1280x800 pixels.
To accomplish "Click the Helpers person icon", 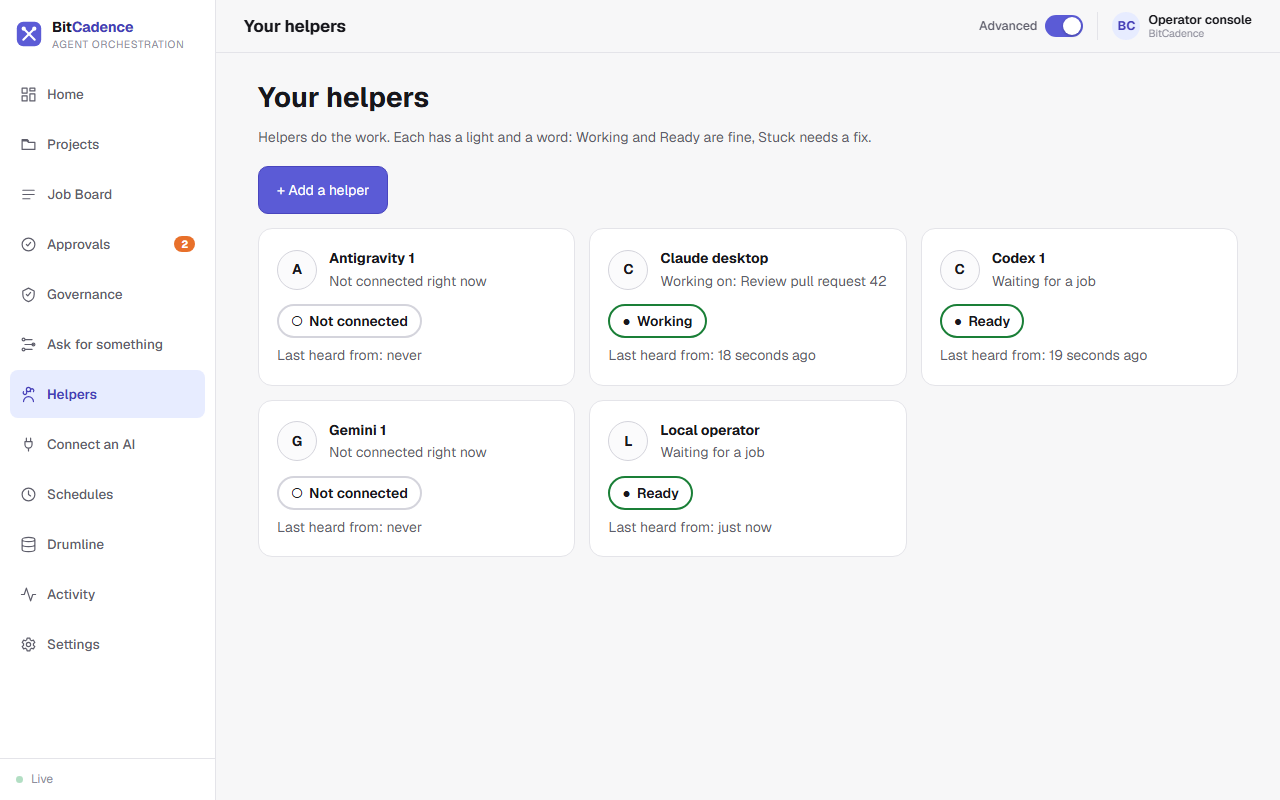I will (28, 394).
